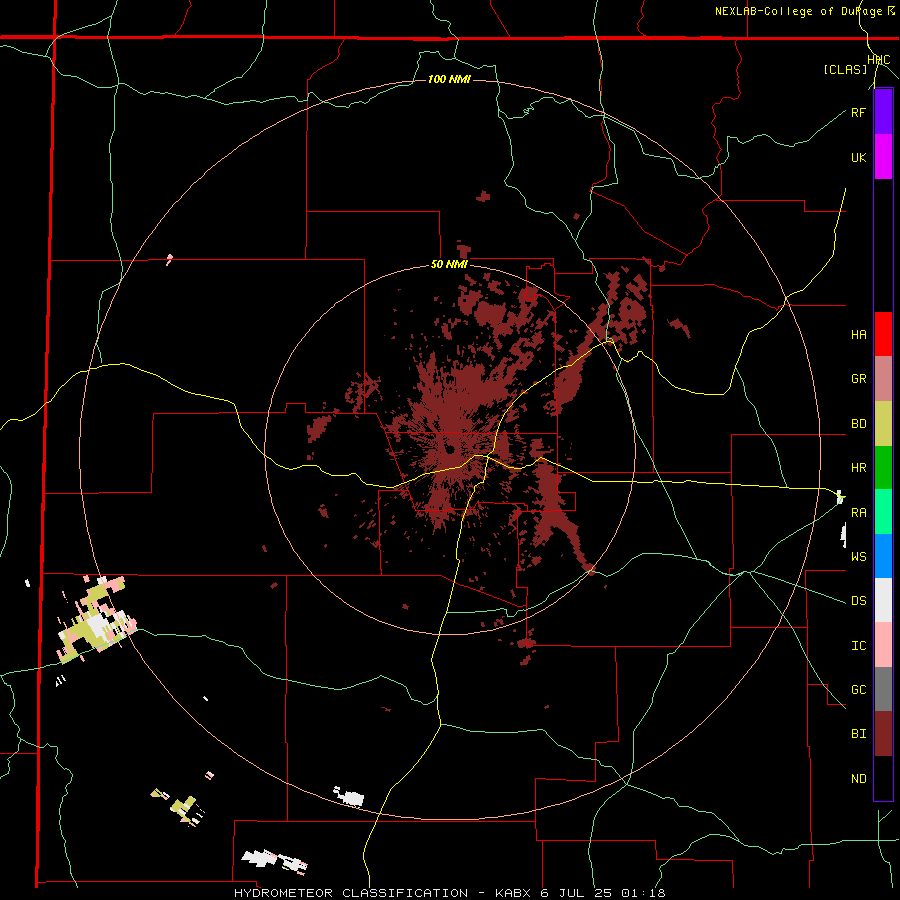Click the [CLAS] legend header

pyautogui.click(x=845, y=69)
